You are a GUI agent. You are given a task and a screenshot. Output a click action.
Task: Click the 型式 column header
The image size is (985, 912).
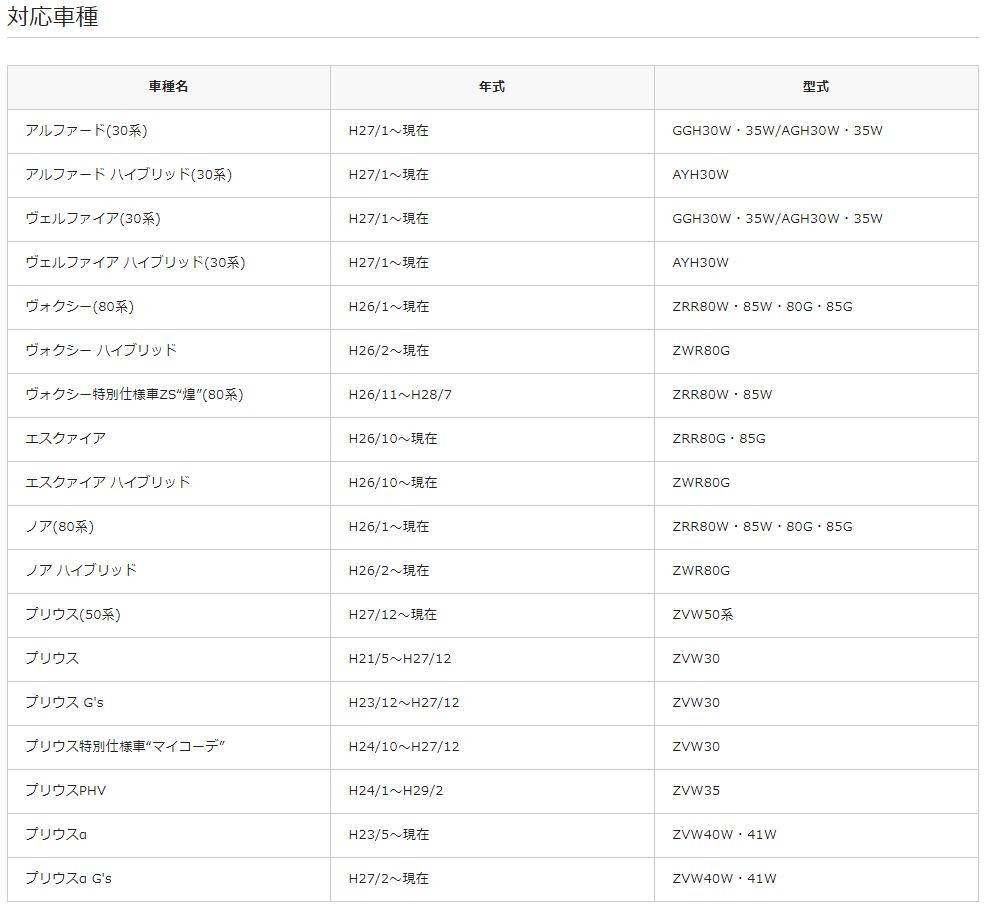pos(816,87)
